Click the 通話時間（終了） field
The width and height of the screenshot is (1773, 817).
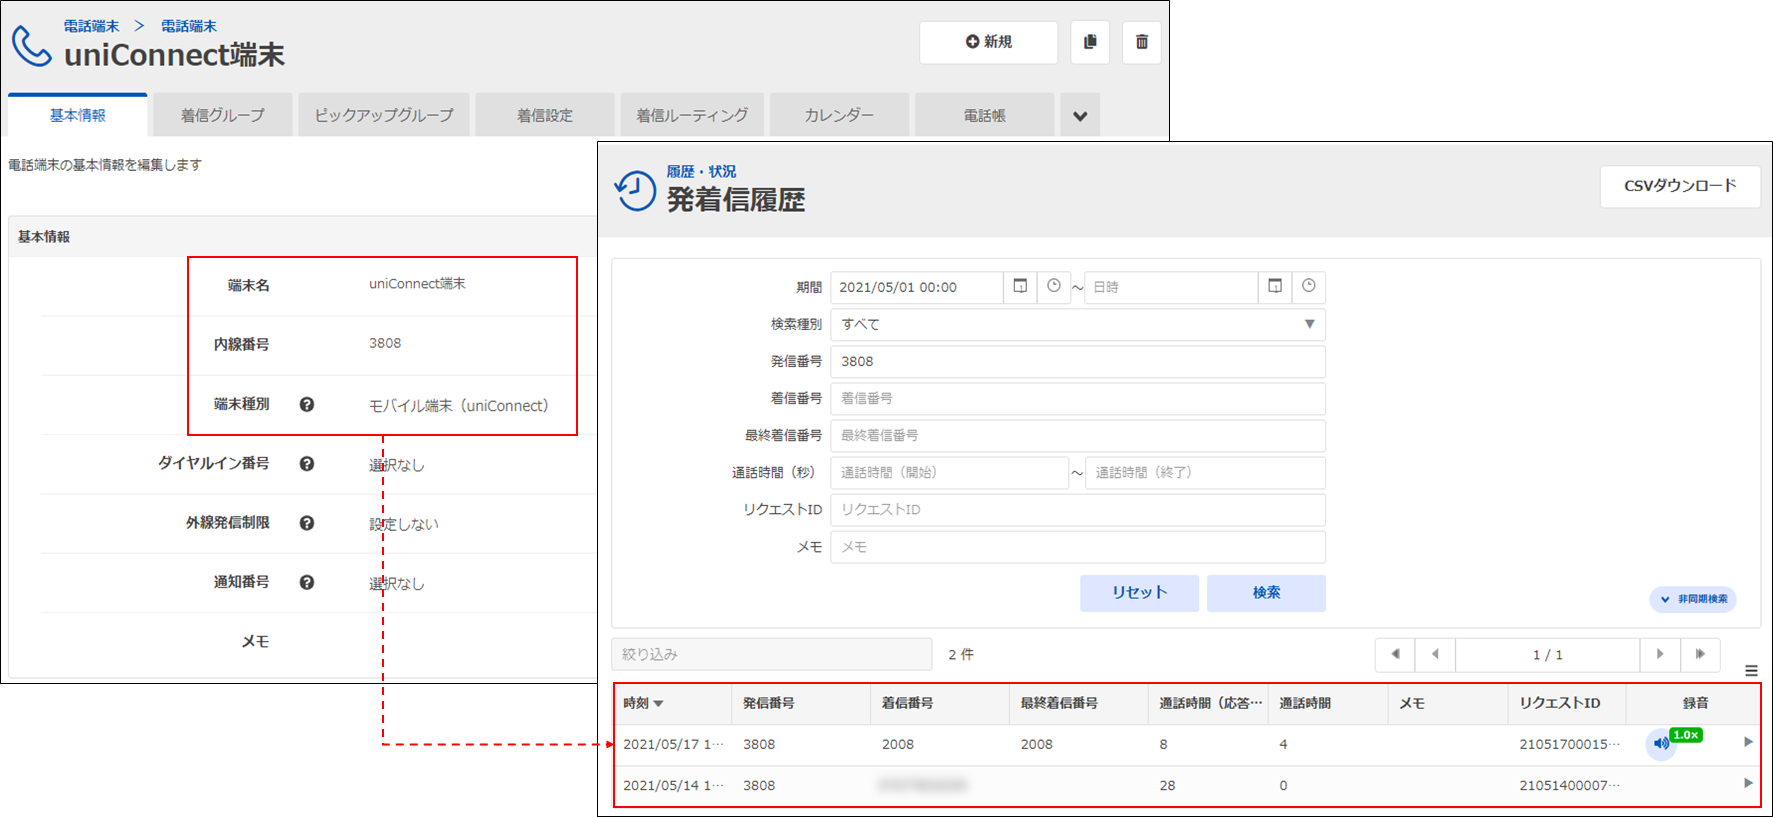tap(1206, 472)
